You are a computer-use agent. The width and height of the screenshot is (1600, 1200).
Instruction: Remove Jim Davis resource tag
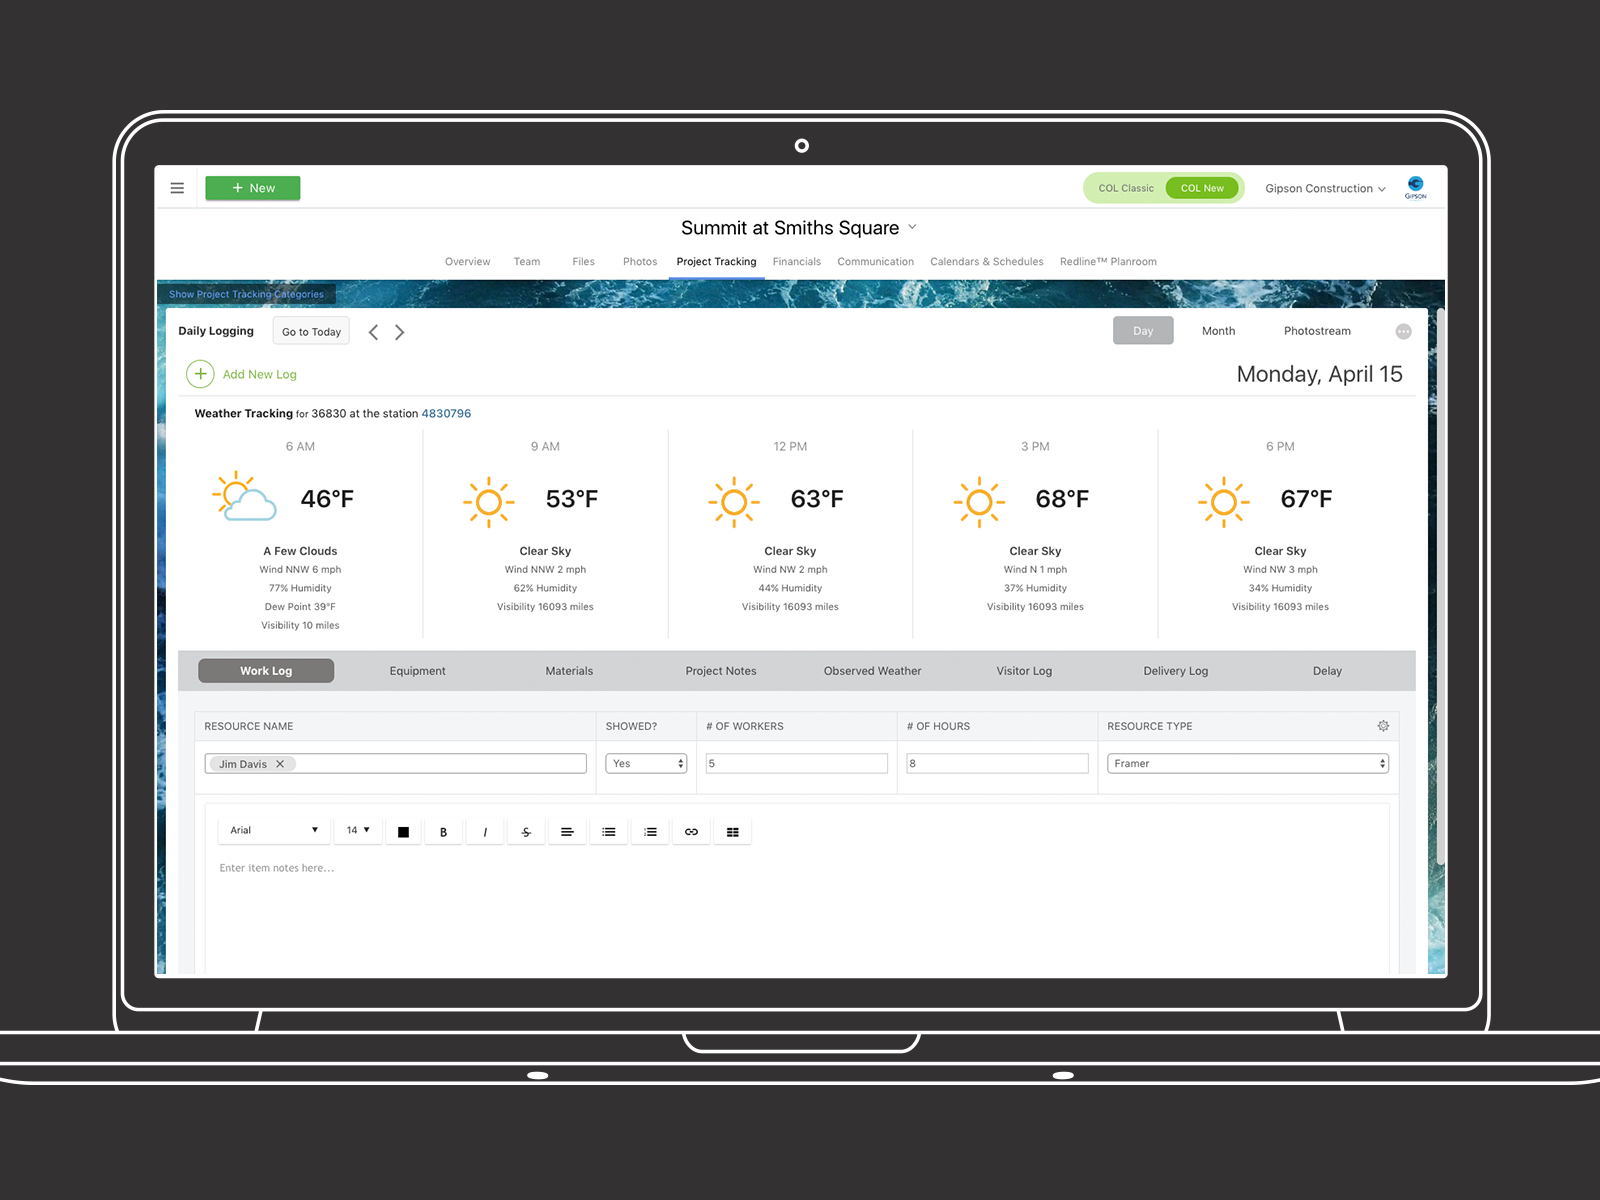(x=280, y=764)
